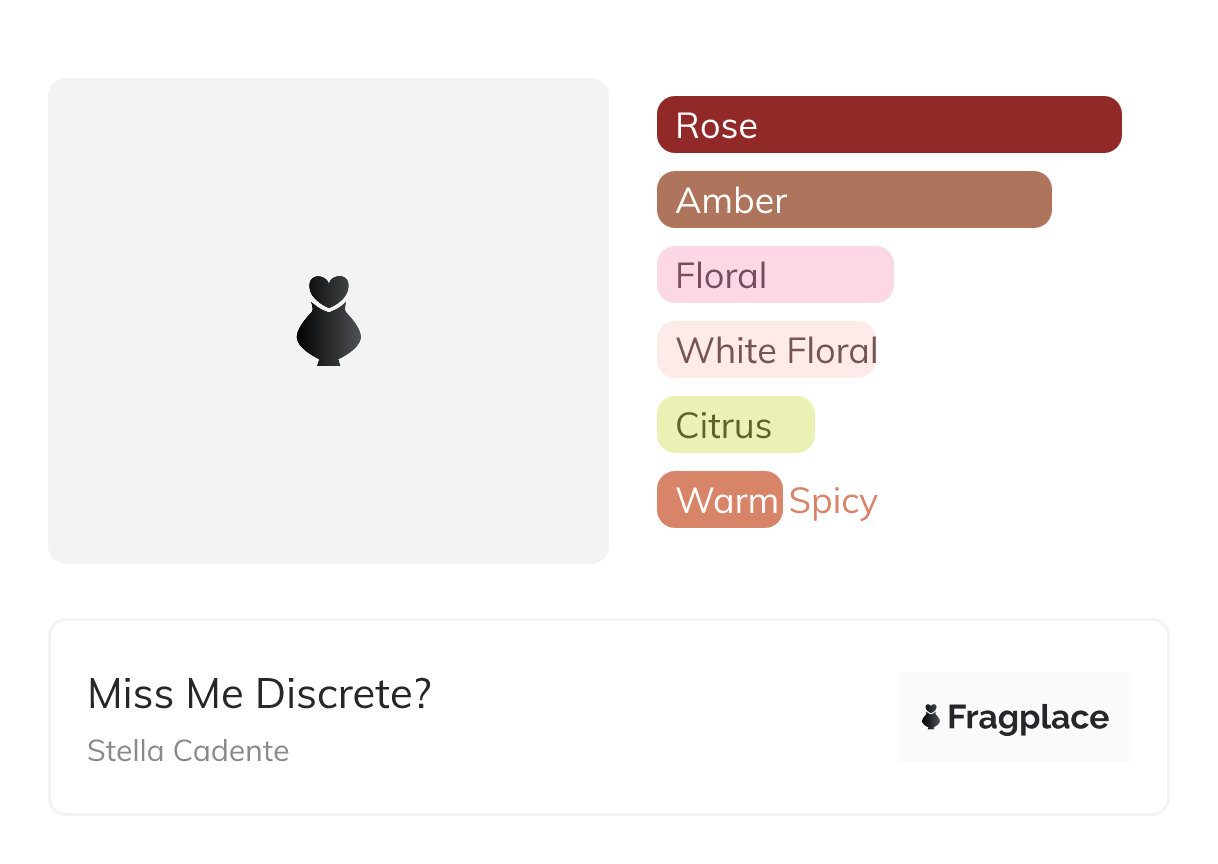This screenshot has height=864, width=1218.
Task: Click the 'Spicy' text beside the orange bar
Action: tap(833, 501)
